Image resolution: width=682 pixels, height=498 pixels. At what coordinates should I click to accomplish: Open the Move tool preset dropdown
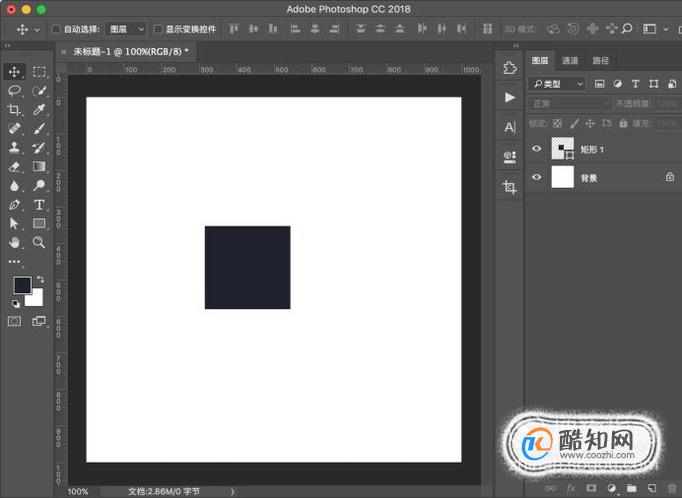[37, 30]
